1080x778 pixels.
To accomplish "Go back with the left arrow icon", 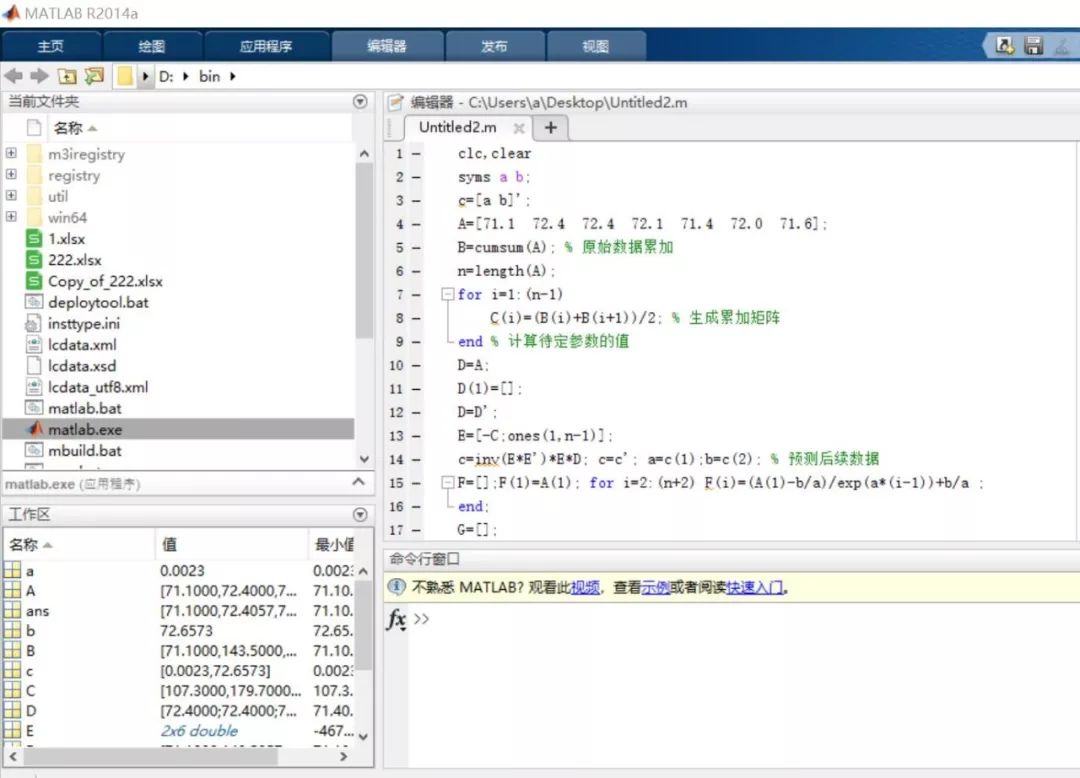I will (13, 76).
